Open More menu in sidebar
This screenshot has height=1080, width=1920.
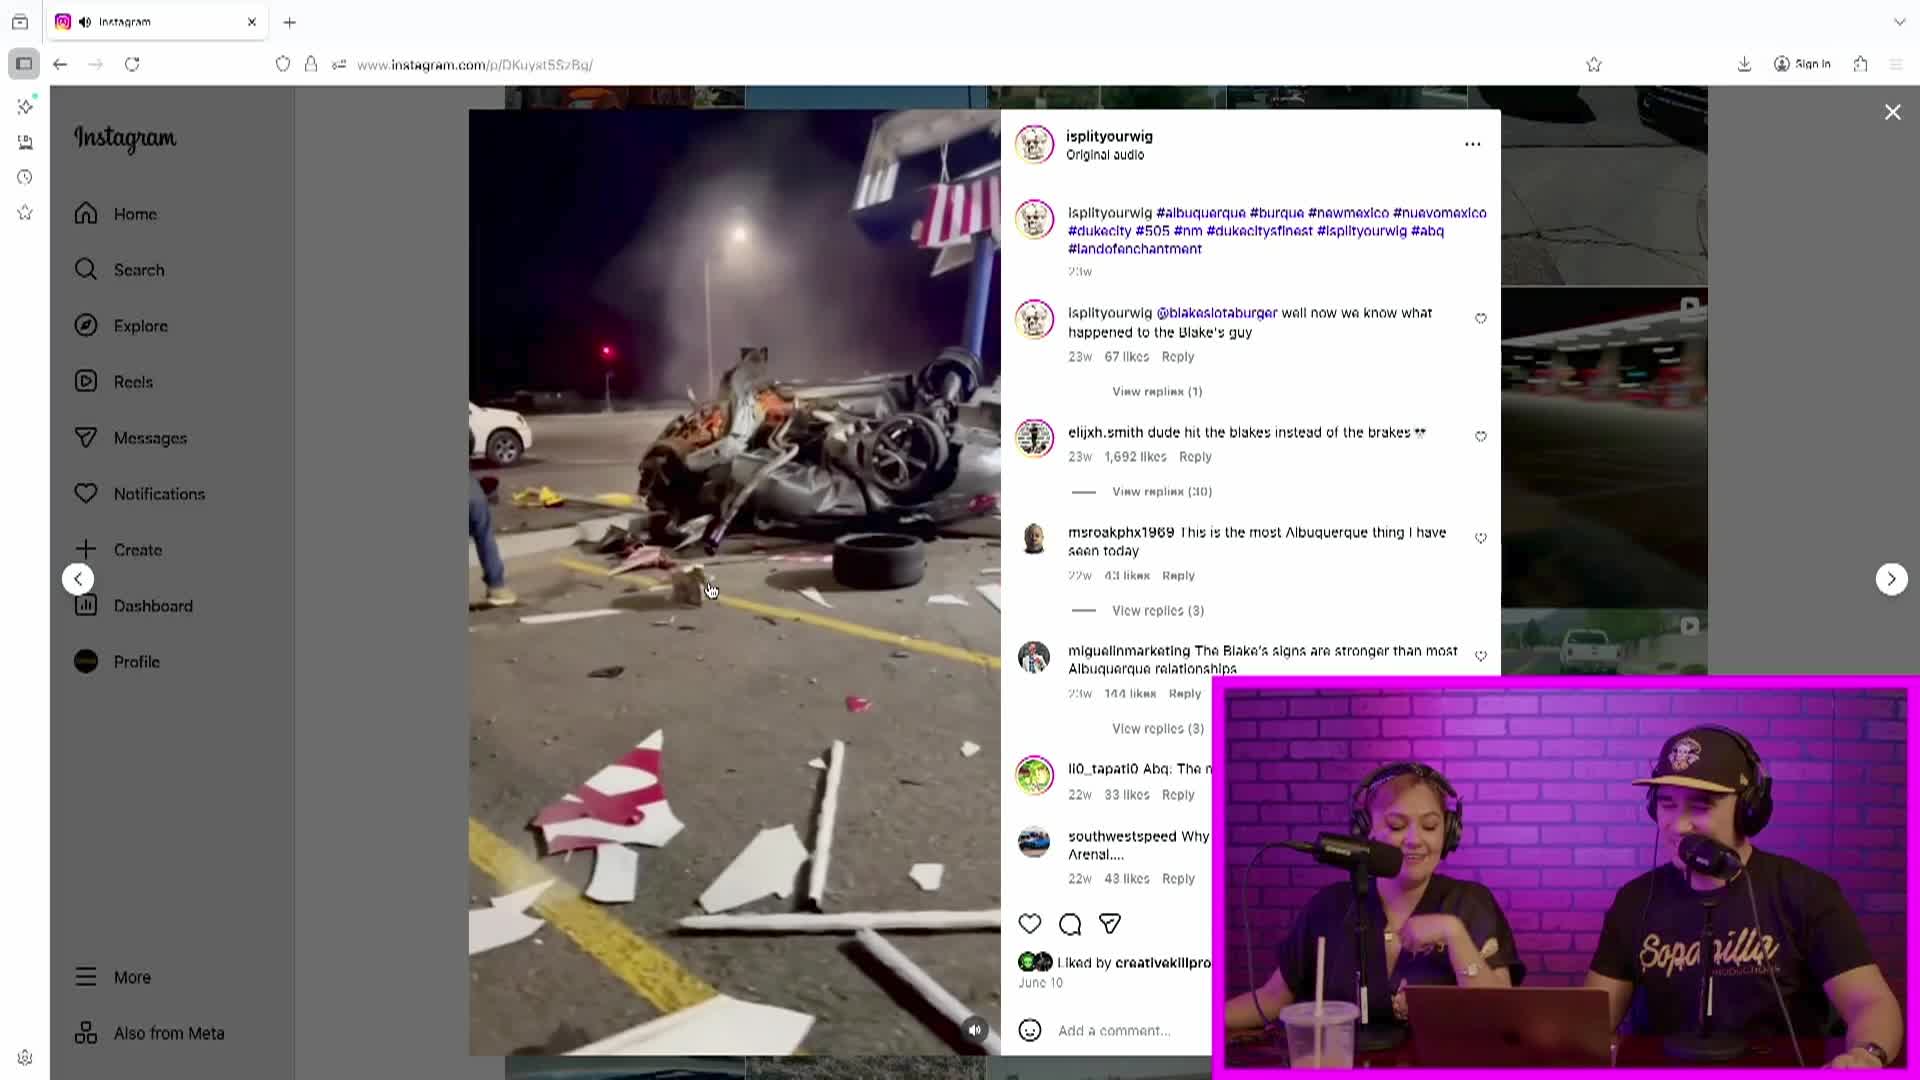(132, 977)
